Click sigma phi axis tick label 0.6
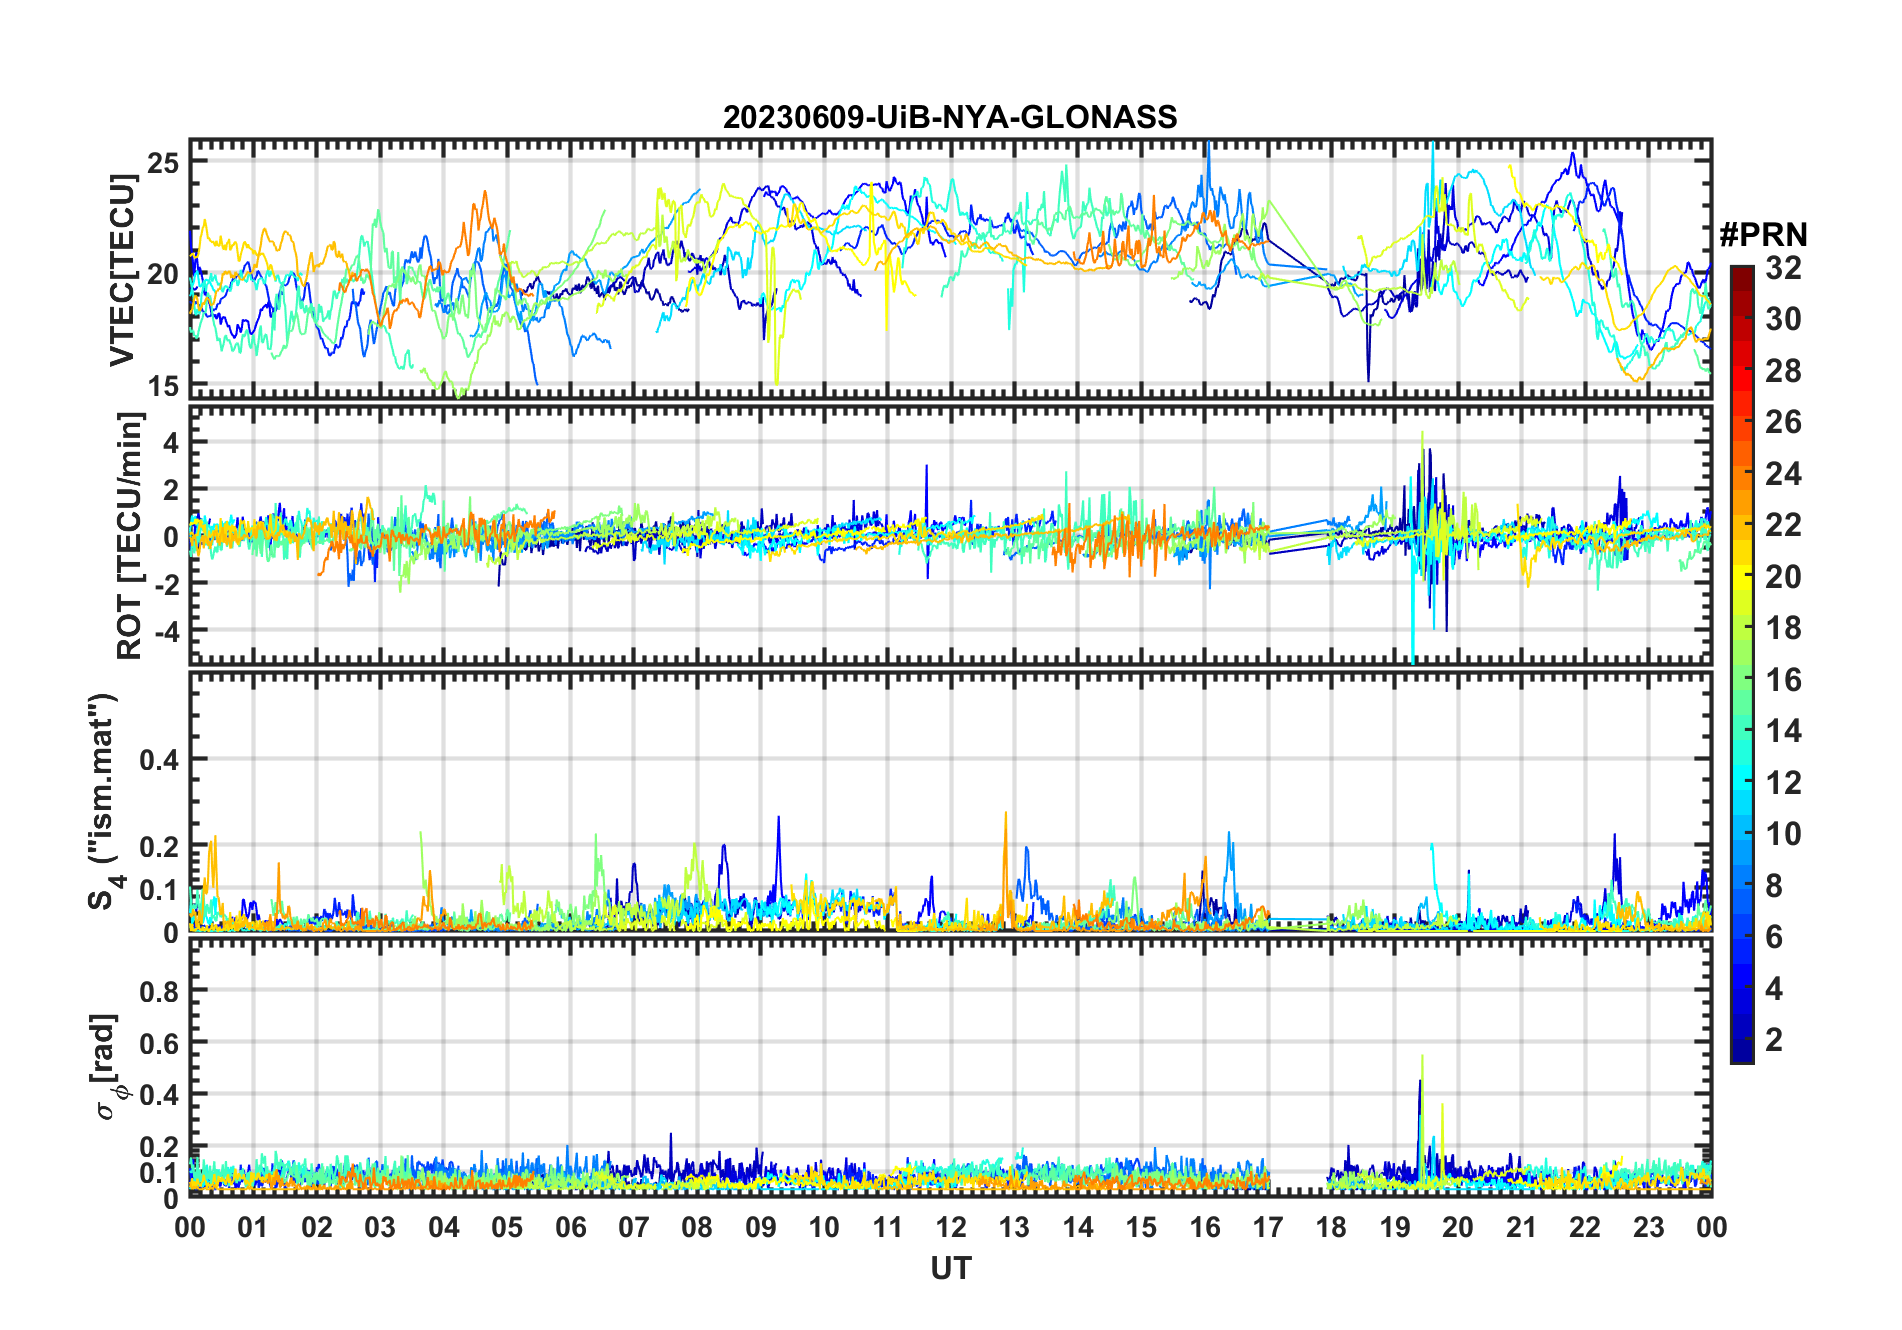This screenshot has width=1902, height=1330. pos(160,1043)
